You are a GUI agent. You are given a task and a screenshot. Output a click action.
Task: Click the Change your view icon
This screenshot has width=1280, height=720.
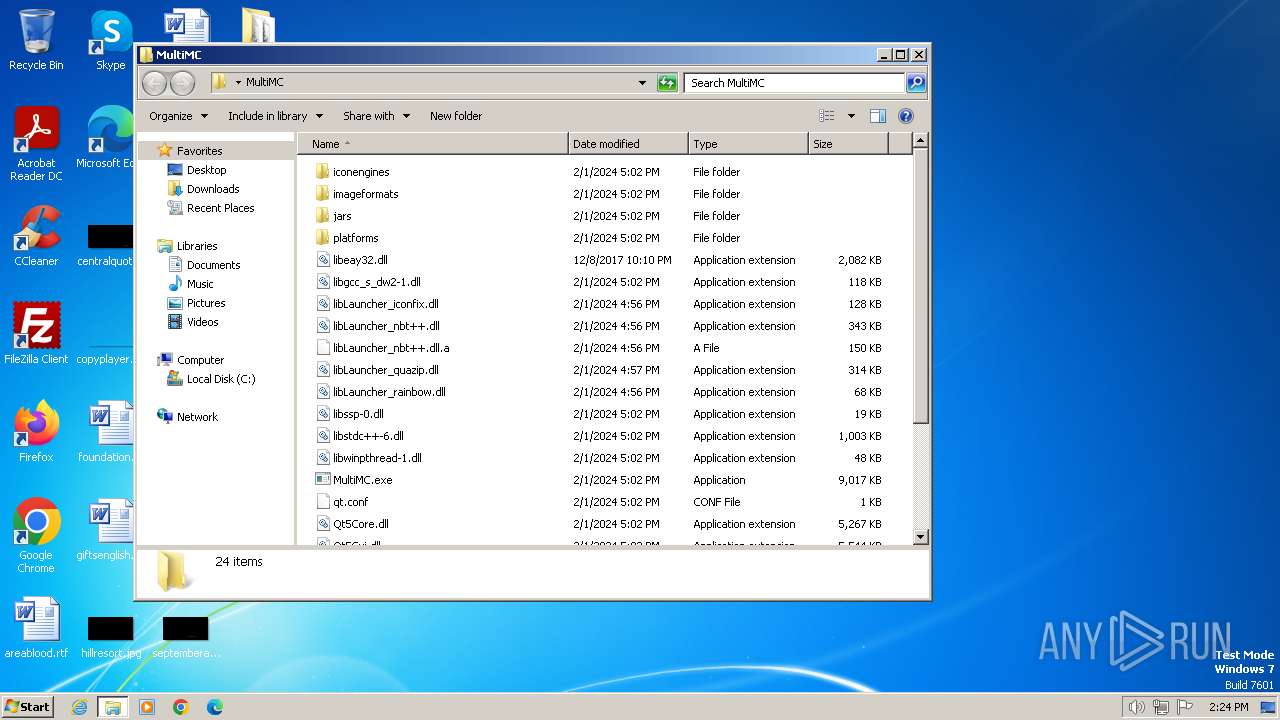click(827, 116)
